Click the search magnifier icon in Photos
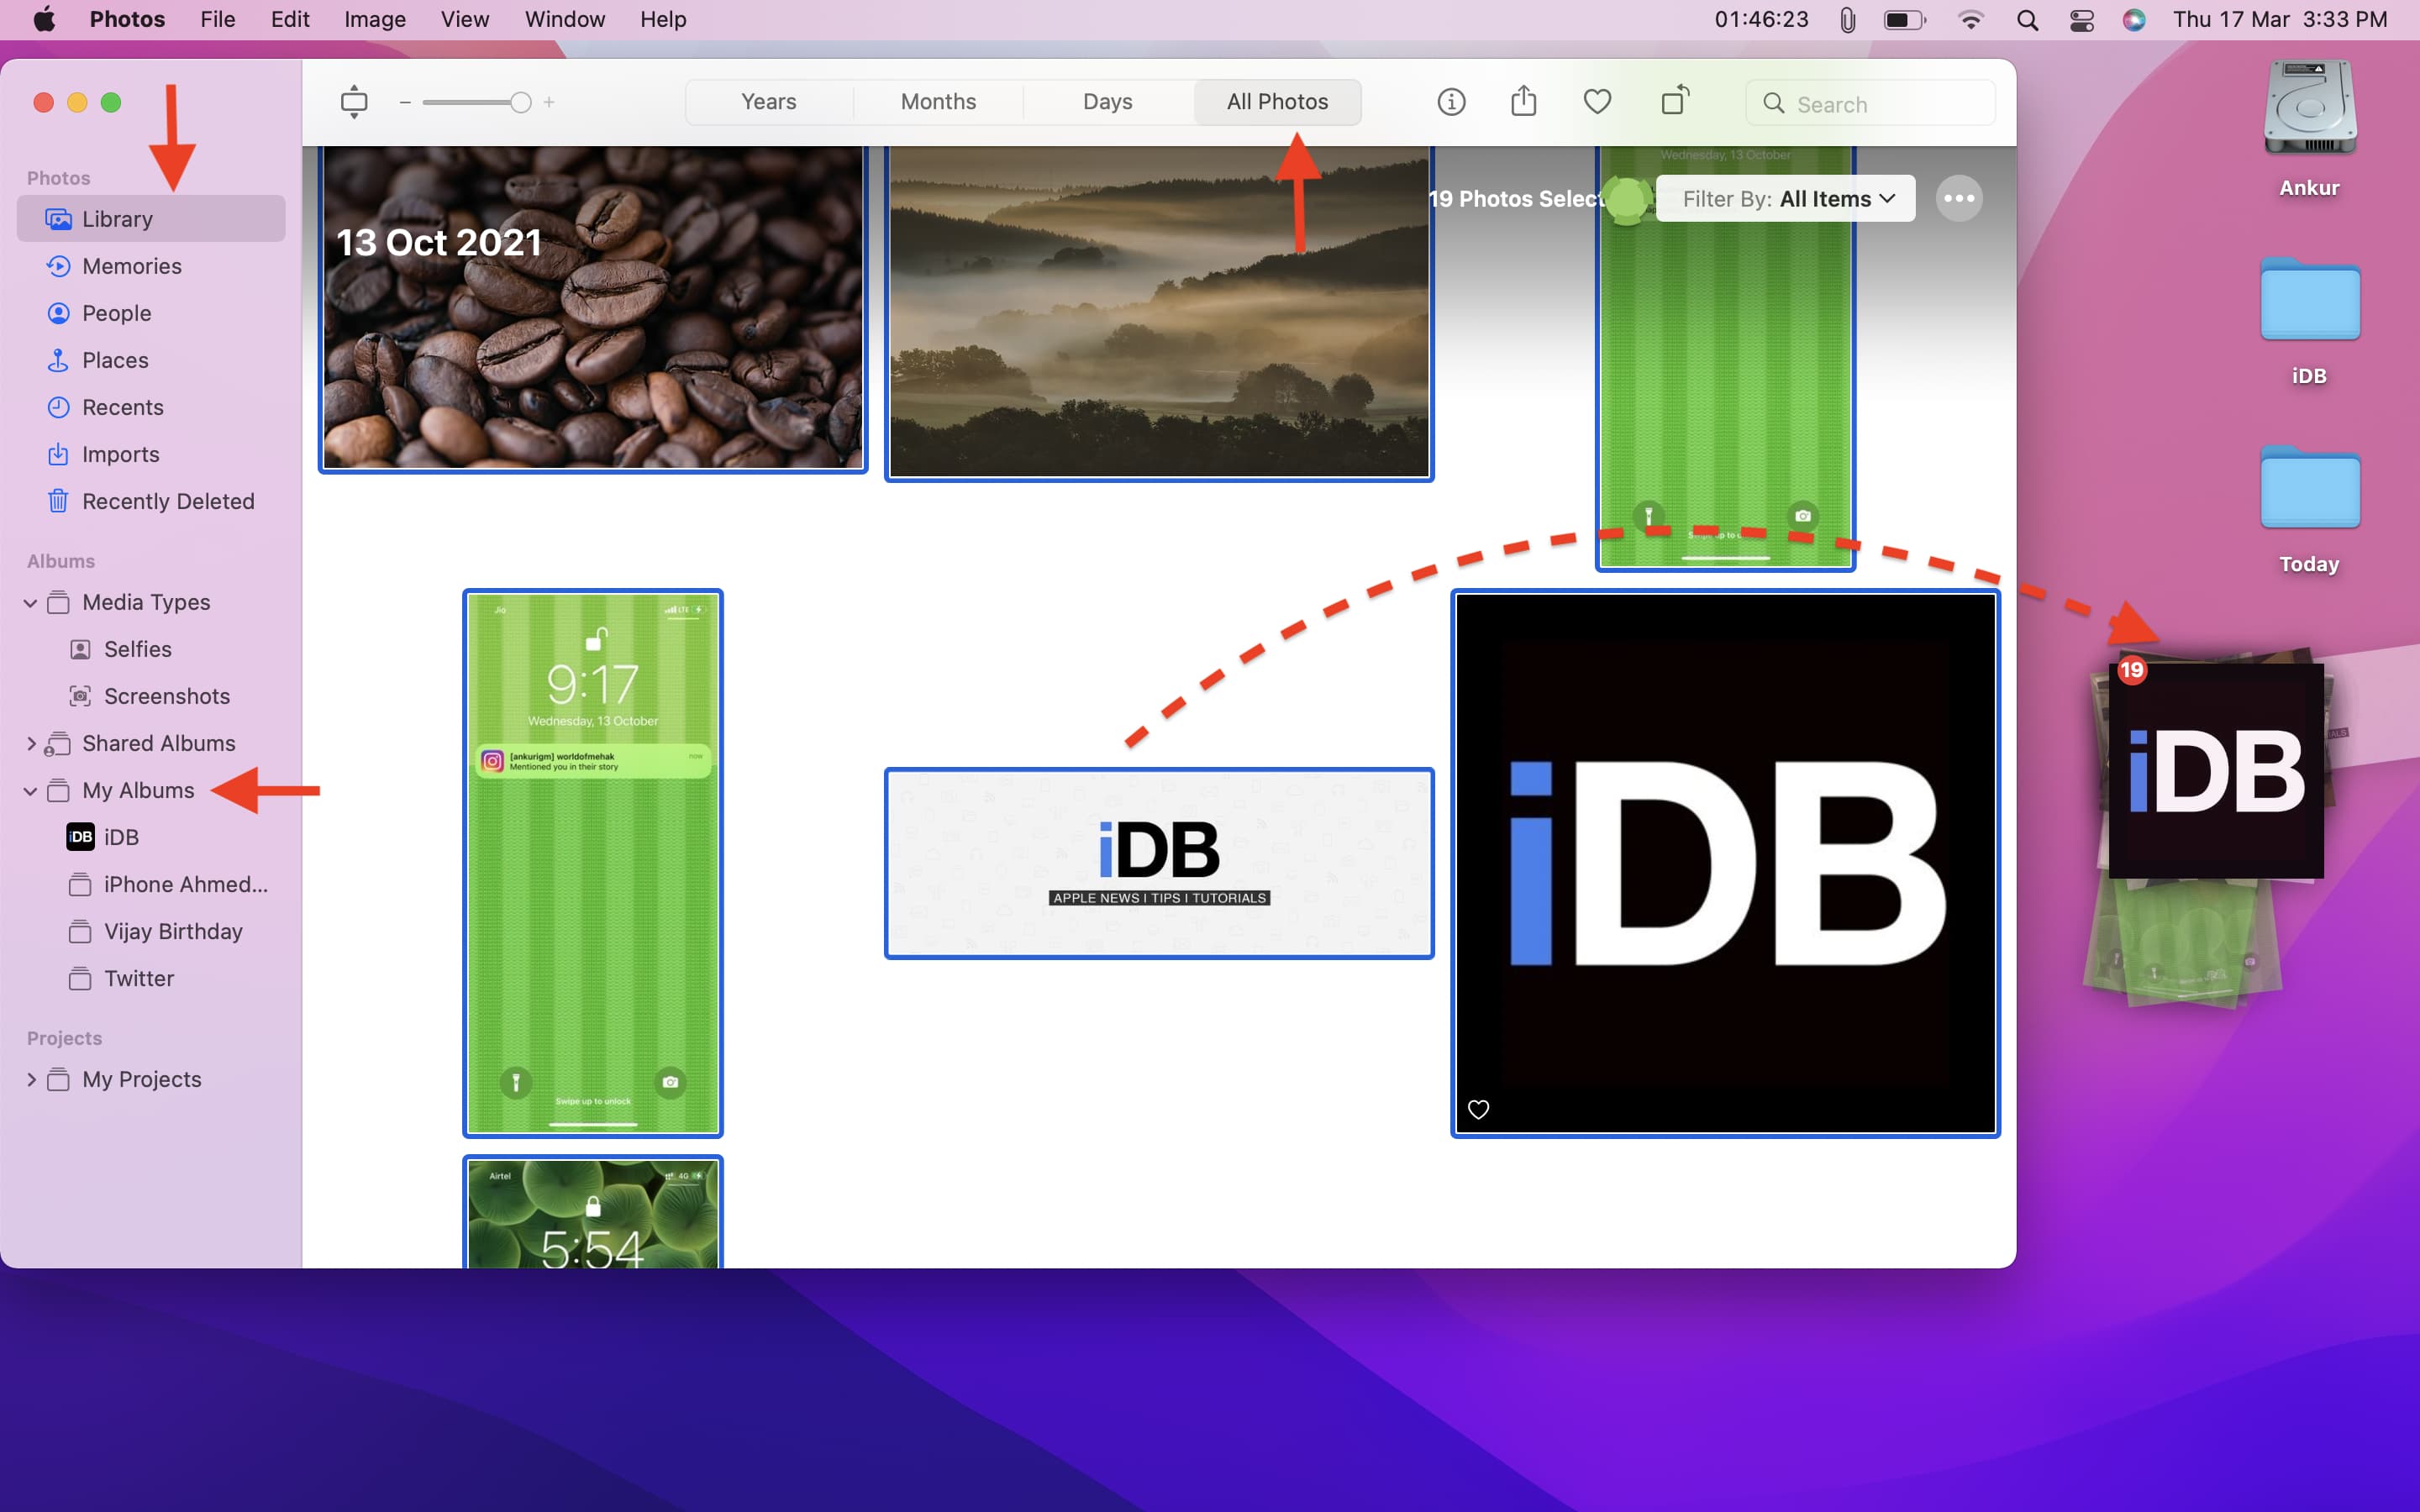The height and width of the screenshot is (1512, 2420). pyautogui.click(x=1773, y=103)
